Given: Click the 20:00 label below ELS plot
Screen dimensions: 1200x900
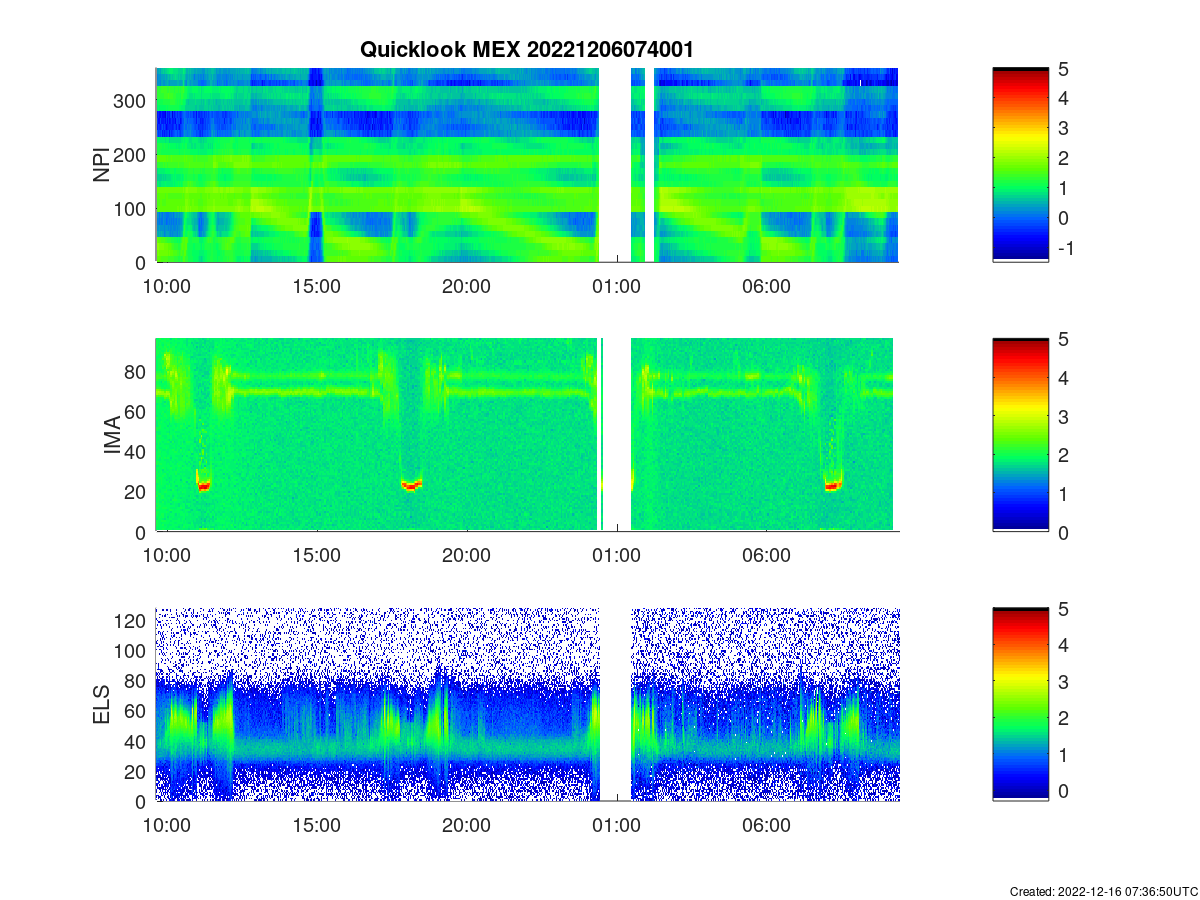Looking at the screenshot, I should pos(467,826).
